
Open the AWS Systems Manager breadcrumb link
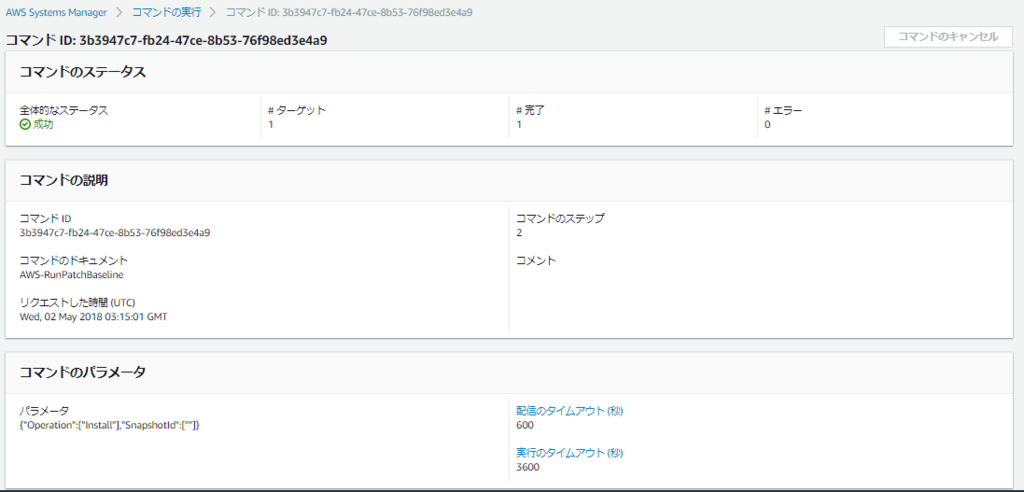pos(57,12)
